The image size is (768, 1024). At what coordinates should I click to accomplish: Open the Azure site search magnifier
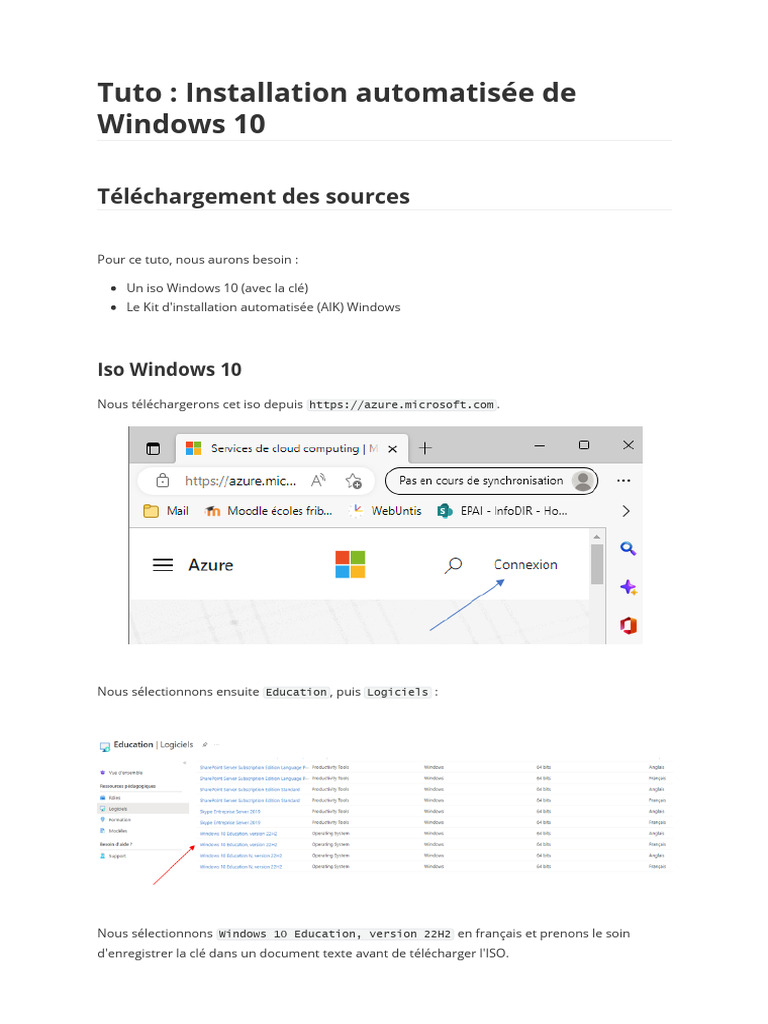tap(453, 565)
